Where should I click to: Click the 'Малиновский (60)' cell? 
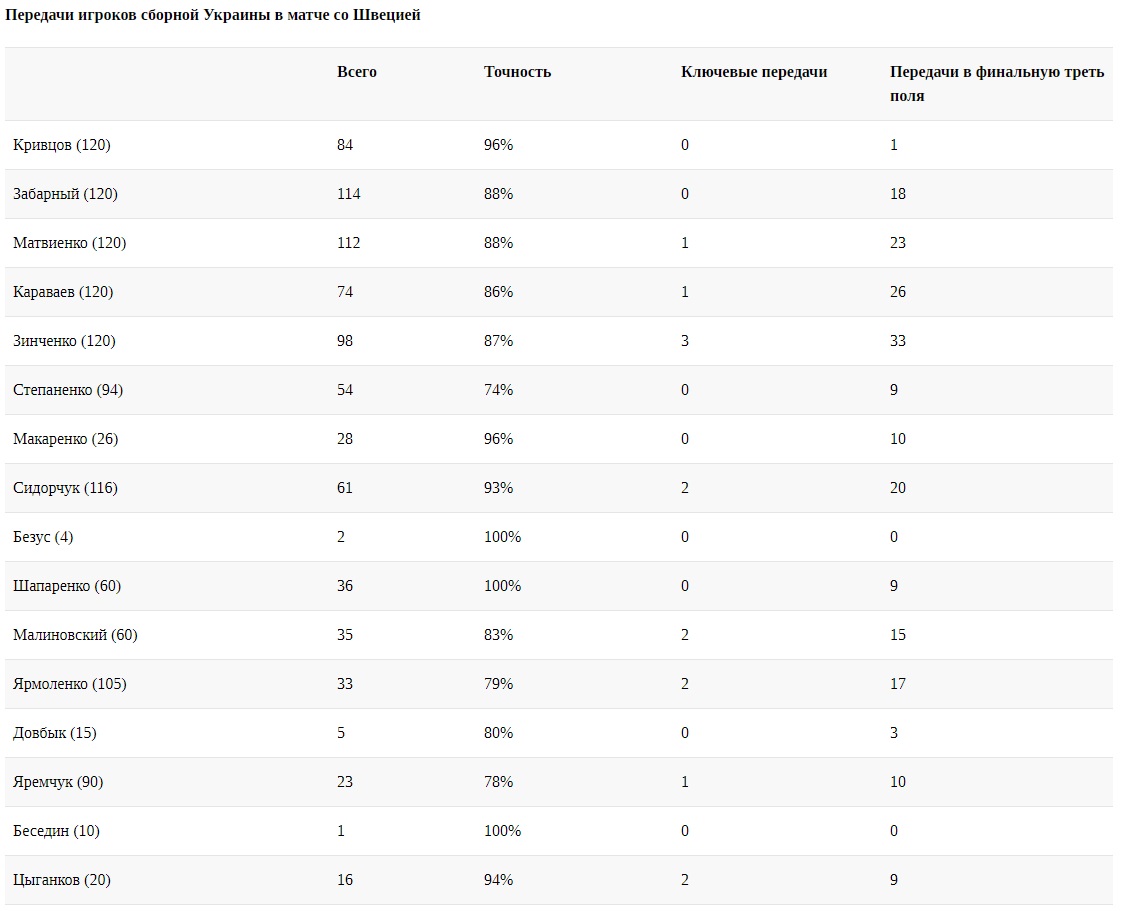coord(75,635)
